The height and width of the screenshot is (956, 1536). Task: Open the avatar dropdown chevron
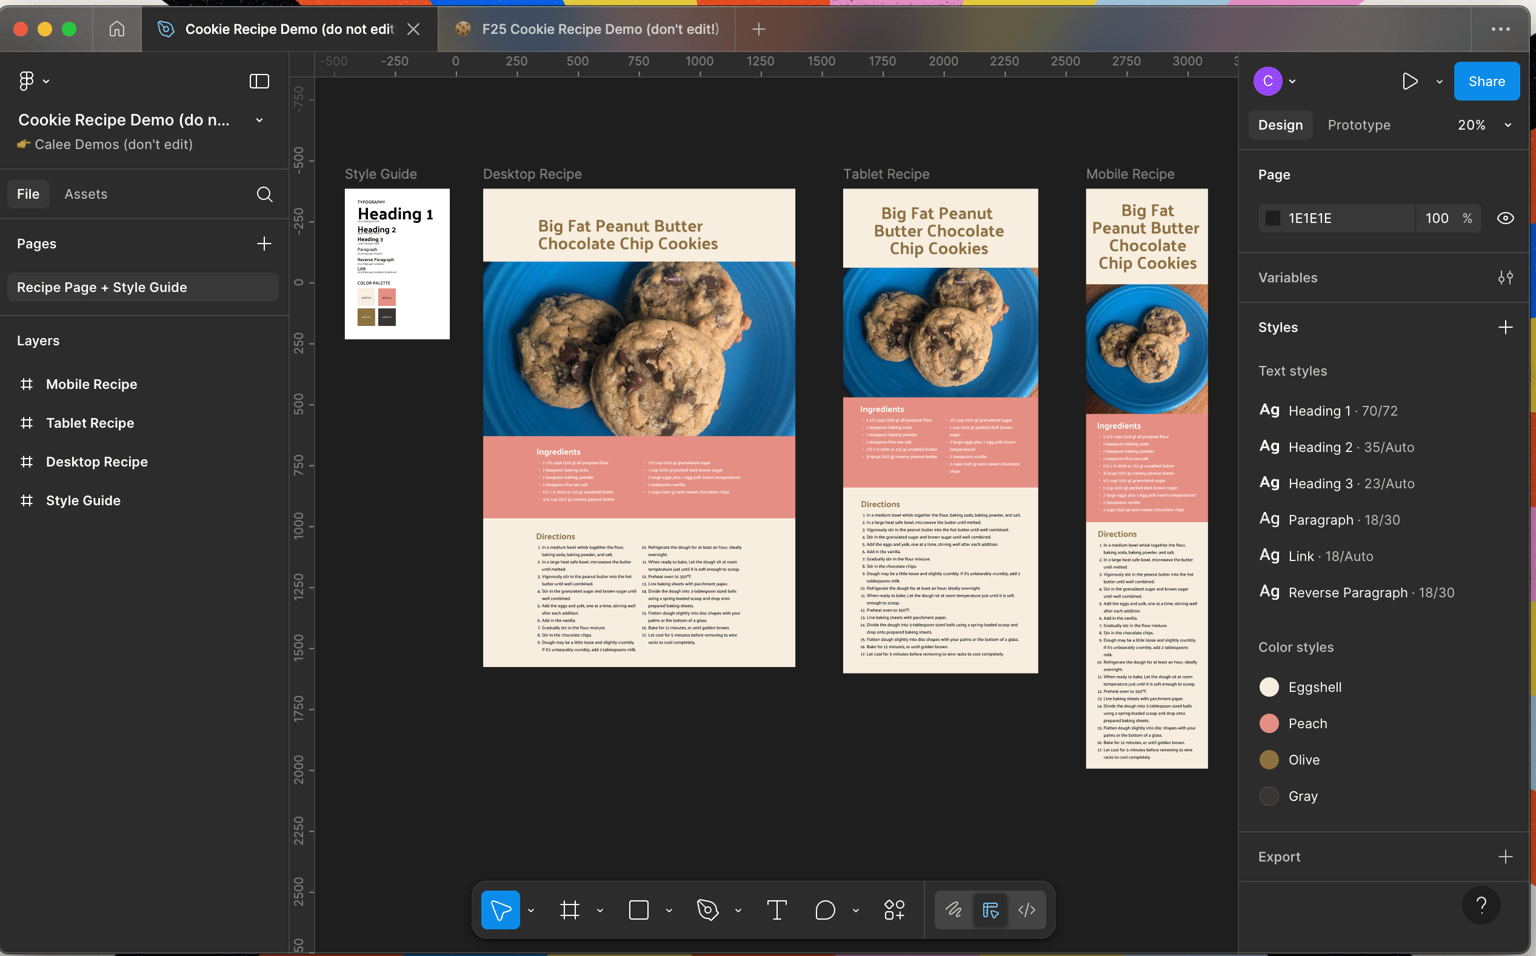[1292, 81]
